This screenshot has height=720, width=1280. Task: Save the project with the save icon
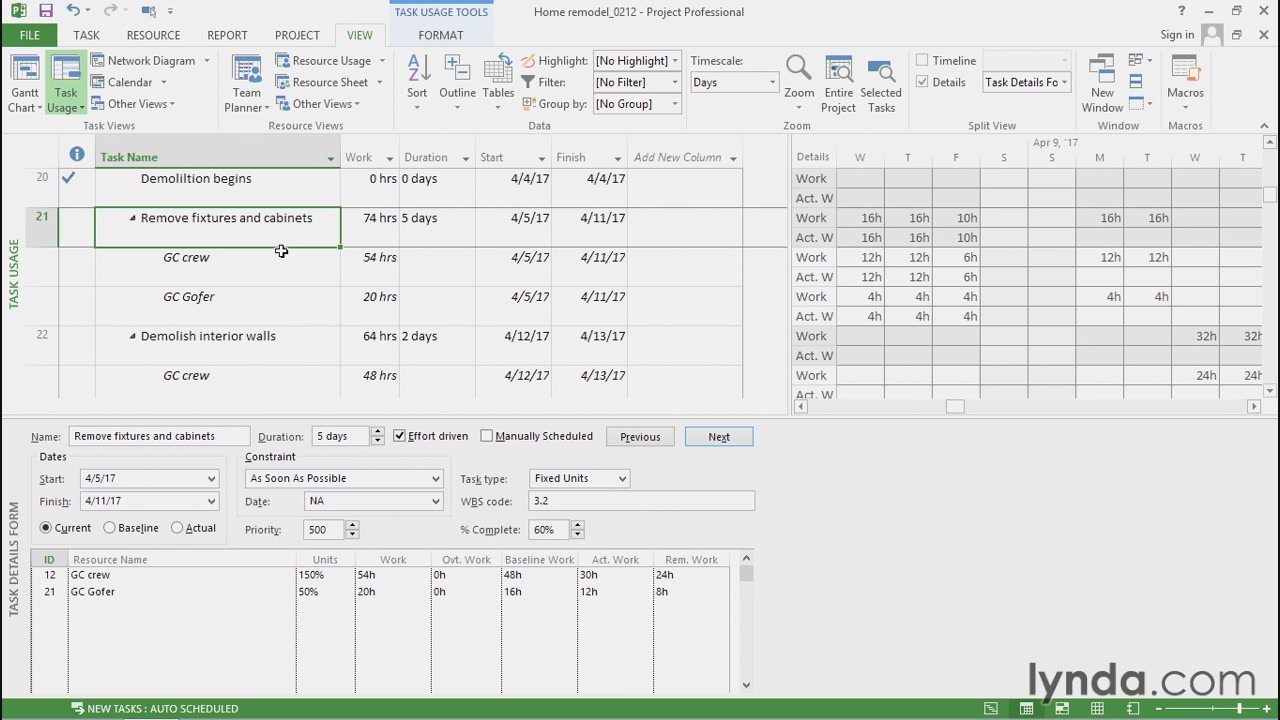coord(46,11)
